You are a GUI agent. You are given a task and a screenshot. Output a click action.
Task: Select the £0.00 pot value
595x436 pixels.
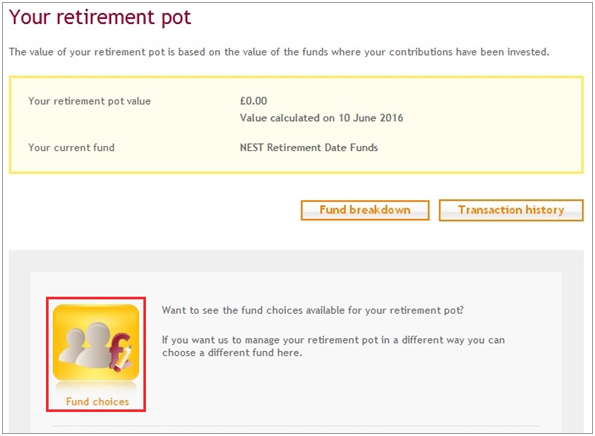point(253,101)
